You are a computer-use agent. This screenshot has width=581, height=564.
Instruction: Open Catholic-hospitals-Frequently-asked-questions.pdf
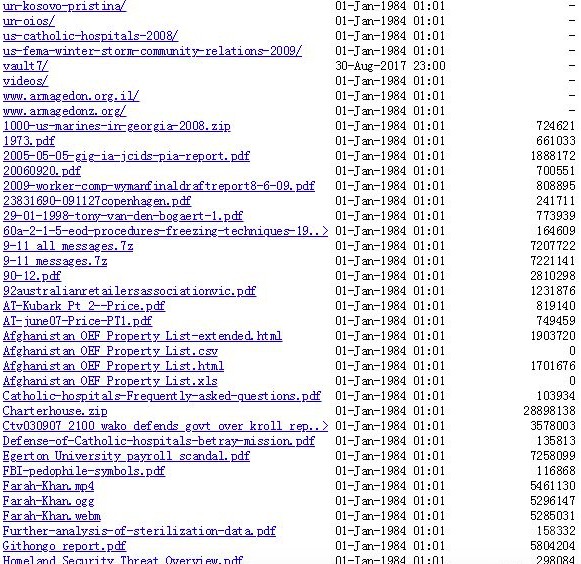click(x=162, y=396)
